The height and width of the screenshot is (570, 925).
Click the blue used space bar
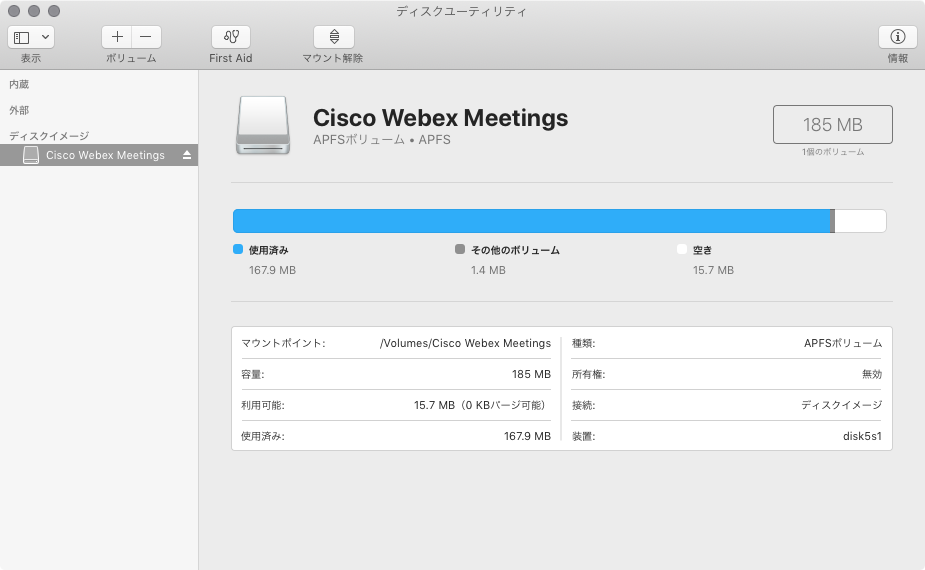530,221
